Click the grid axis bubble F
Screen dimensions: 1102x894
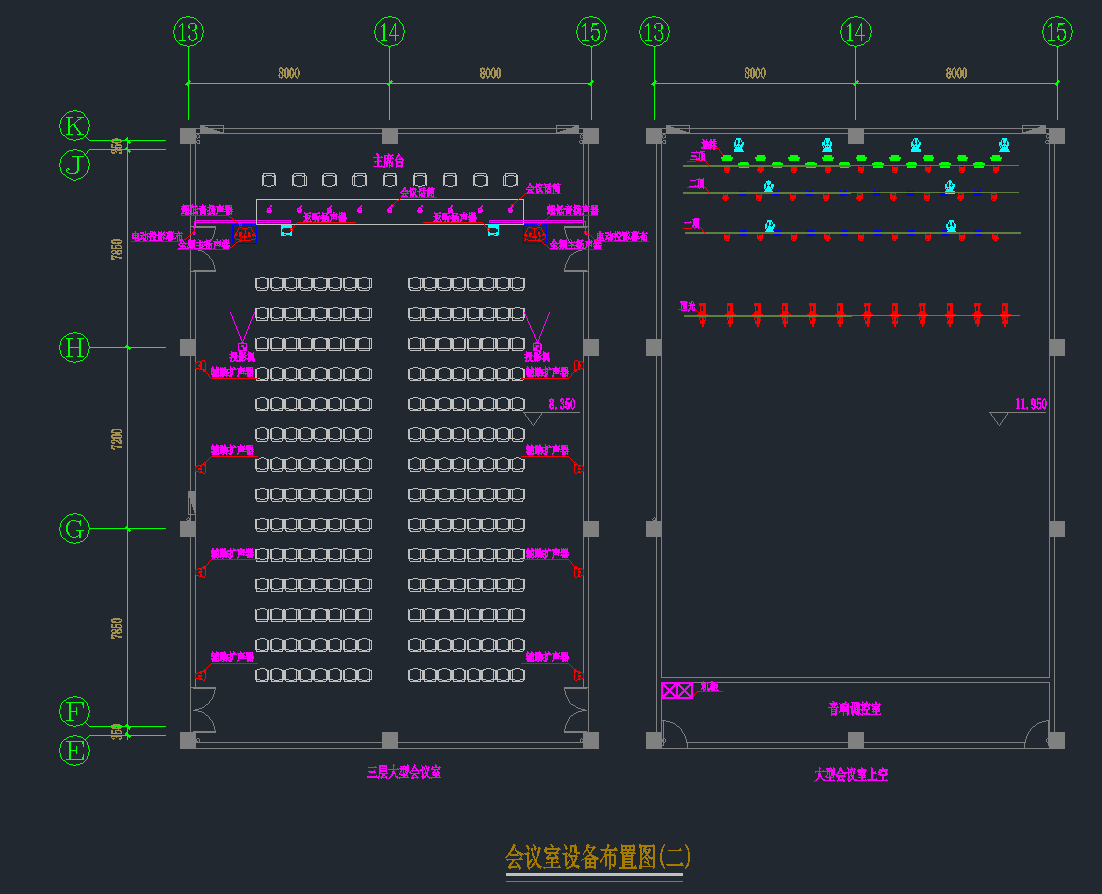click(74, 713)
